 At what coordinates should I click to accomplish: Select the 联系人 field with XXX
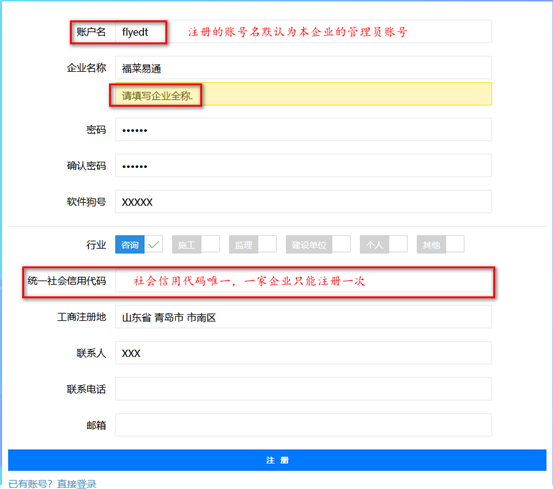pos(303,353)
